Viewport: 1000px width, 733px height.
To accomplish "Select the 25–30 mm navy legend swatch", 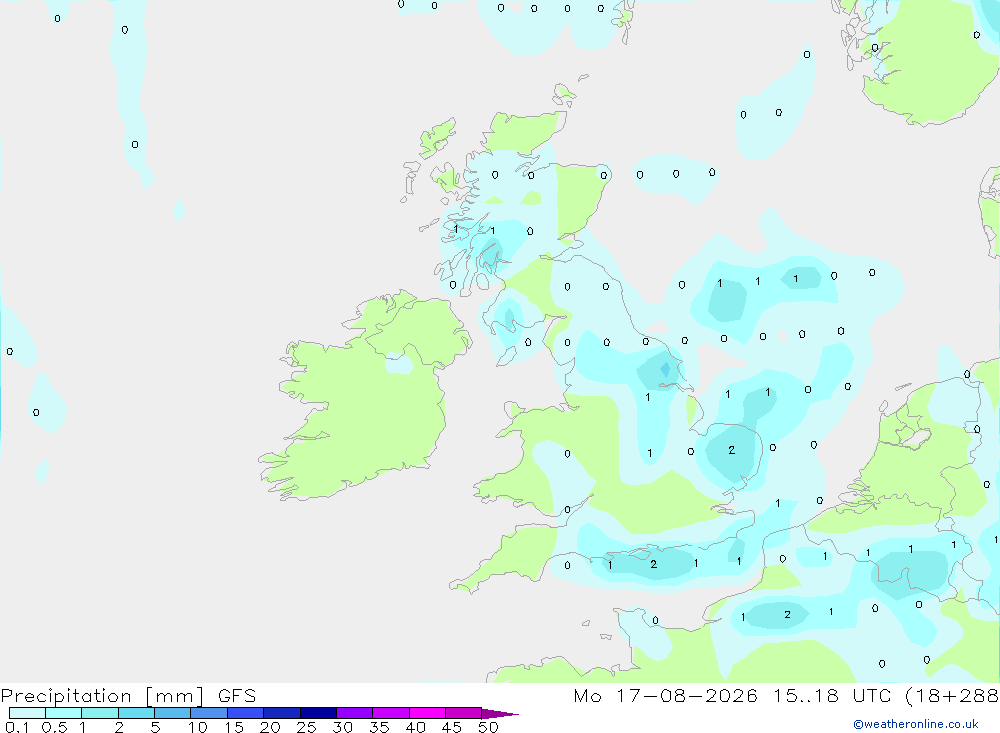I will 318,713.
